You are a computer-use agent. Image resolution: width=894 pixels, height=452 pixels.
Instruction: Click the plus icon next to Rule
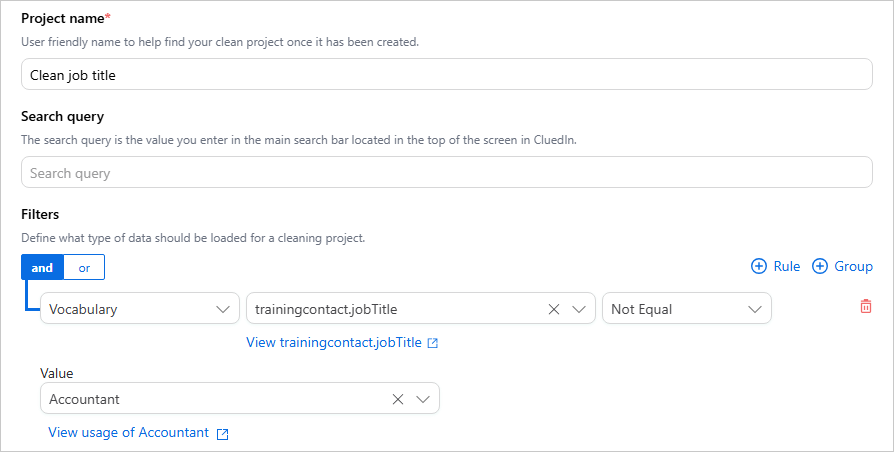pyautogui.click(x=759, y=266)
